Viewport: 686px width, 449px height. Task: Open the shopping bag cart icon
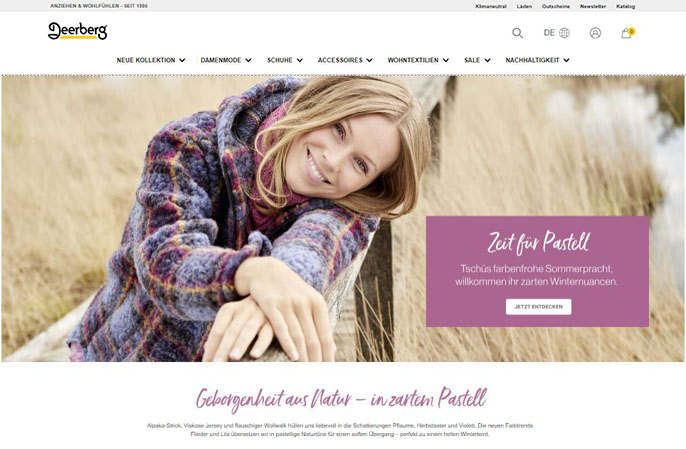point(627,33)
